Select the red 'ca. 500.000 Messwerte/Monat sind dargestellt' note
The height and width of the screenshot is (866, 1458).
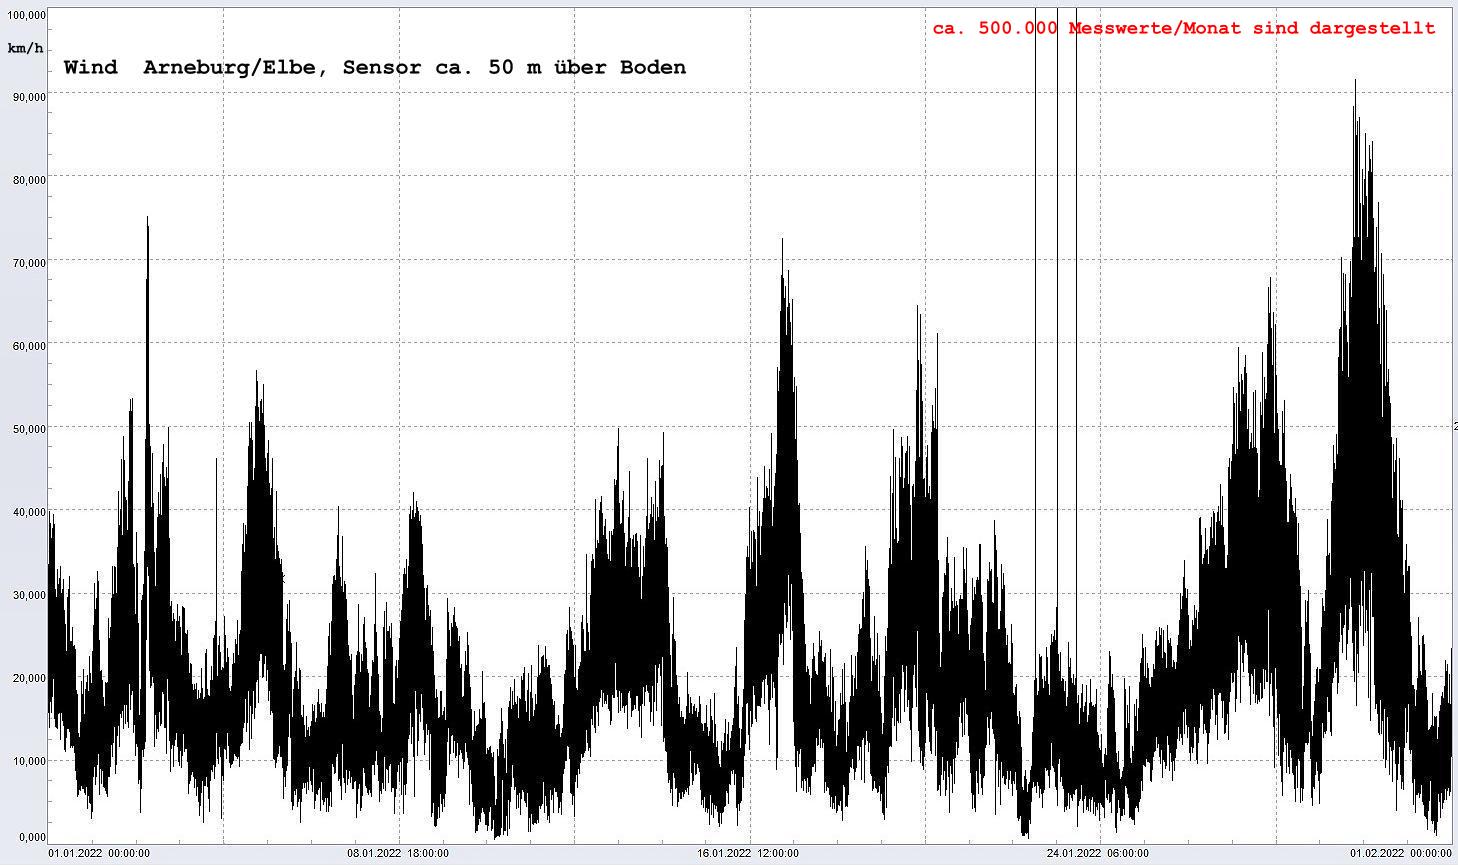click(x=1184, y=28)
